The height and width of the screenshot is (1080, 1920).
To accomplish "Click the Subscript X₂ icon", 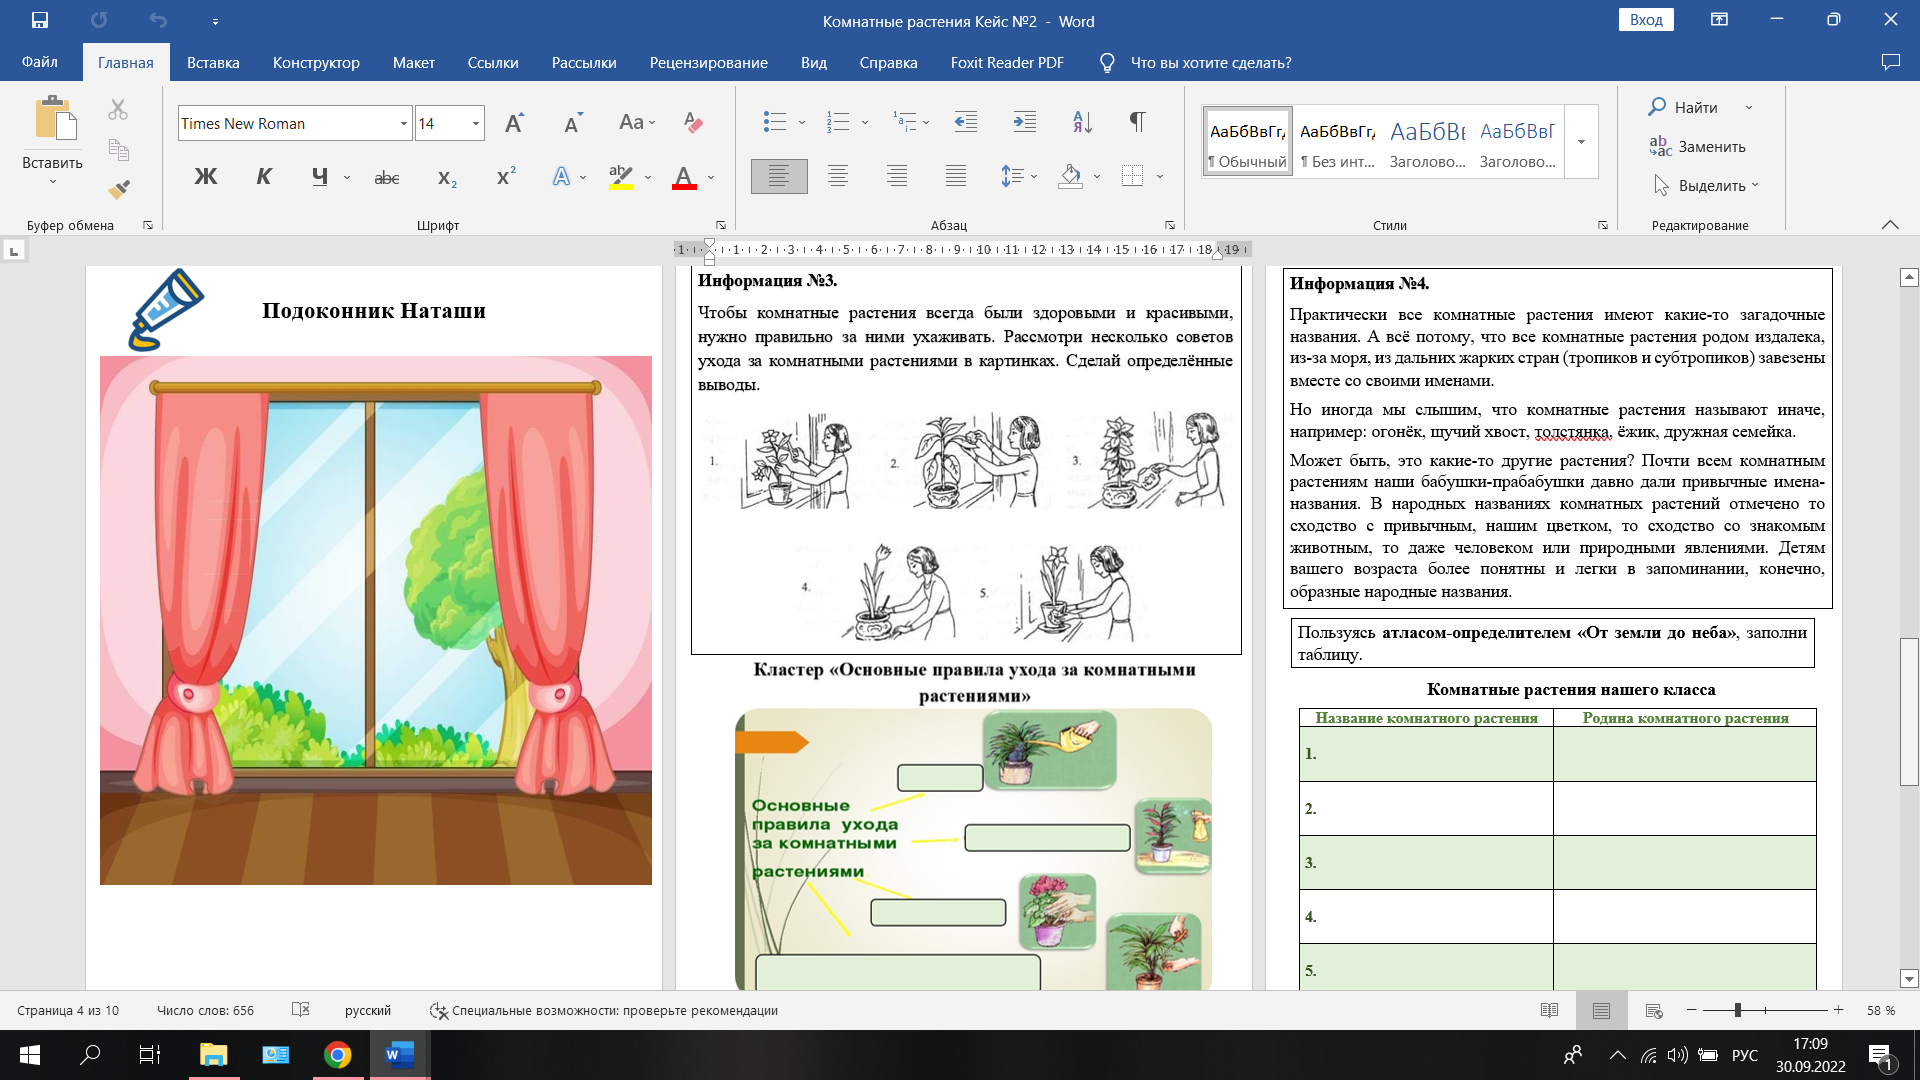I will point(447,177).
